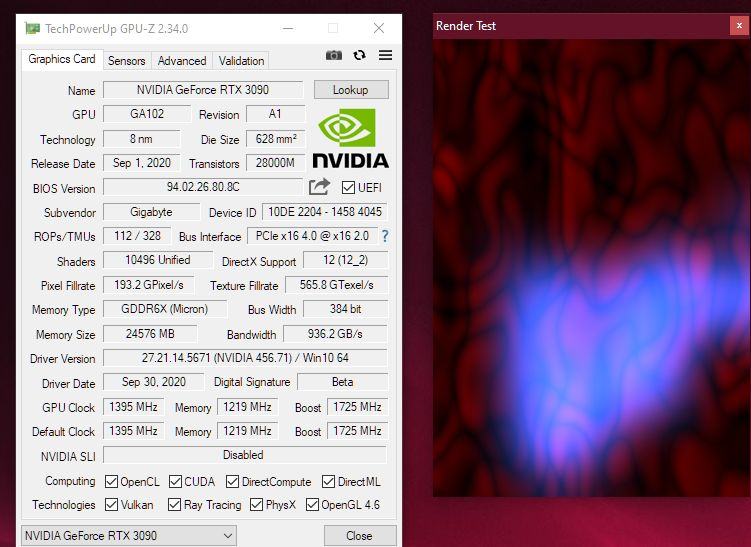Image resolution: width=751 pixels, height=547 pixels.
Task: Select the Graphics Card tab
Action: coord(62,59)
